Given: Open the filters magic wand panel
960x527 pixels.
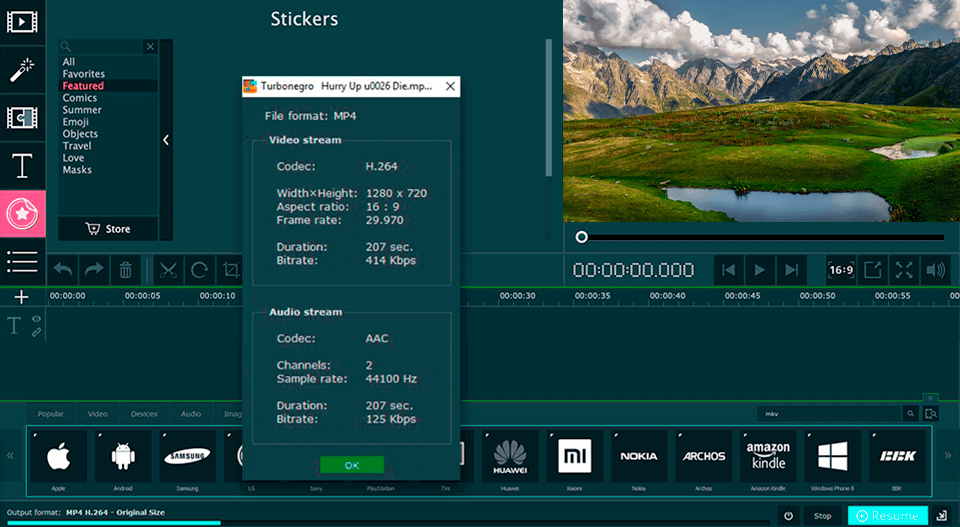Looking at the screenshot, I should [22, 70].
